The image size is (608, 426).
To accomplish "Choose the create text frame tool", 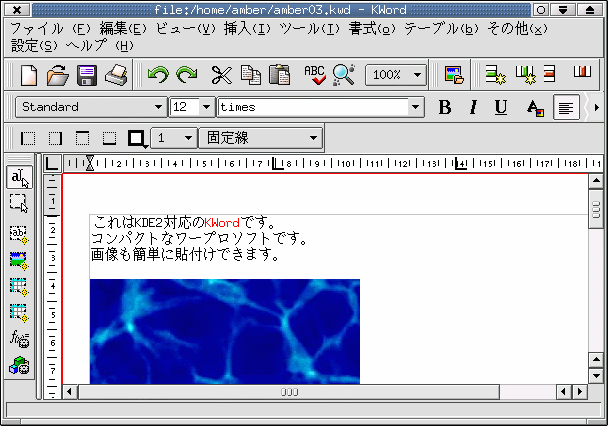I will [x=19, y=235].
